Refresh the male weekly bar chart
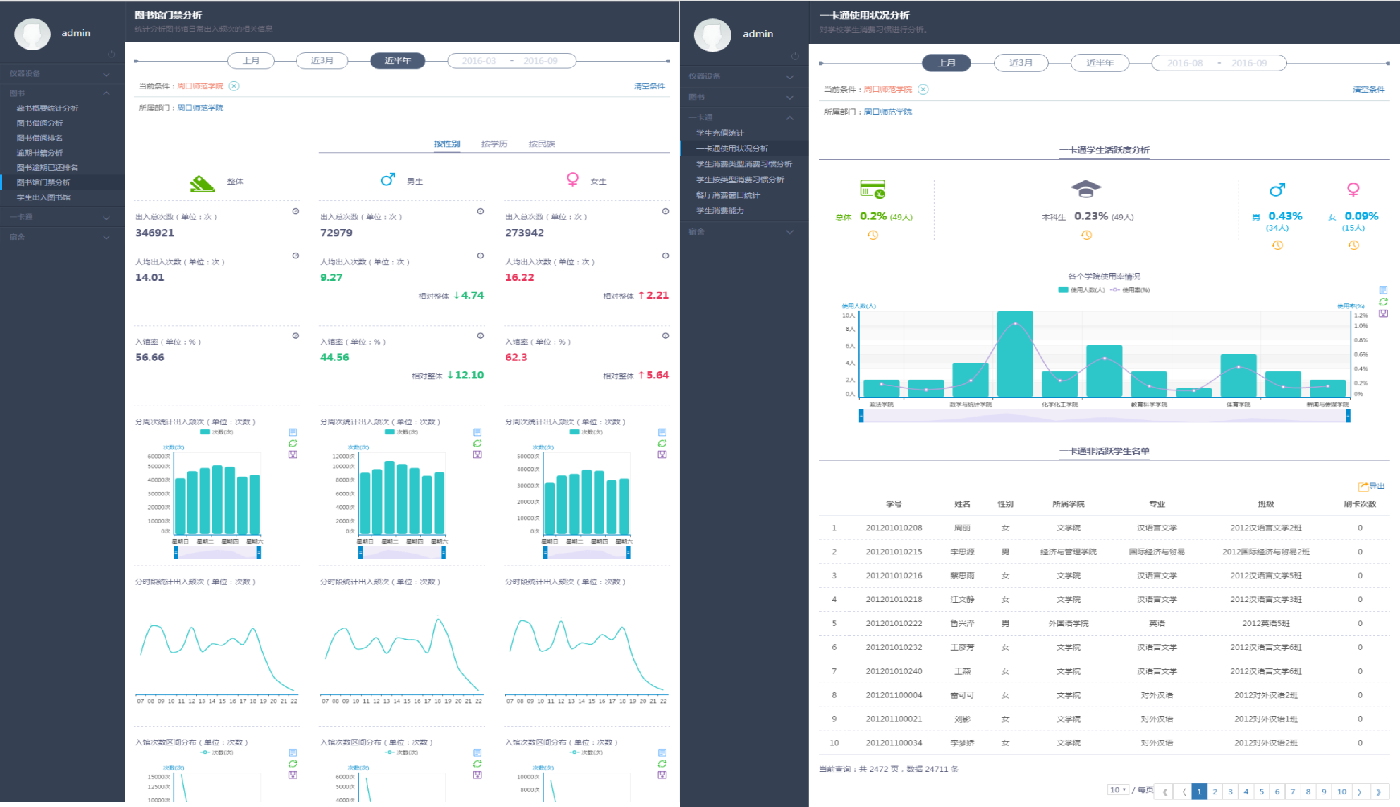The height and width of the screenshot is (807, 1400). pyautogui.click(x=478, y=443)
